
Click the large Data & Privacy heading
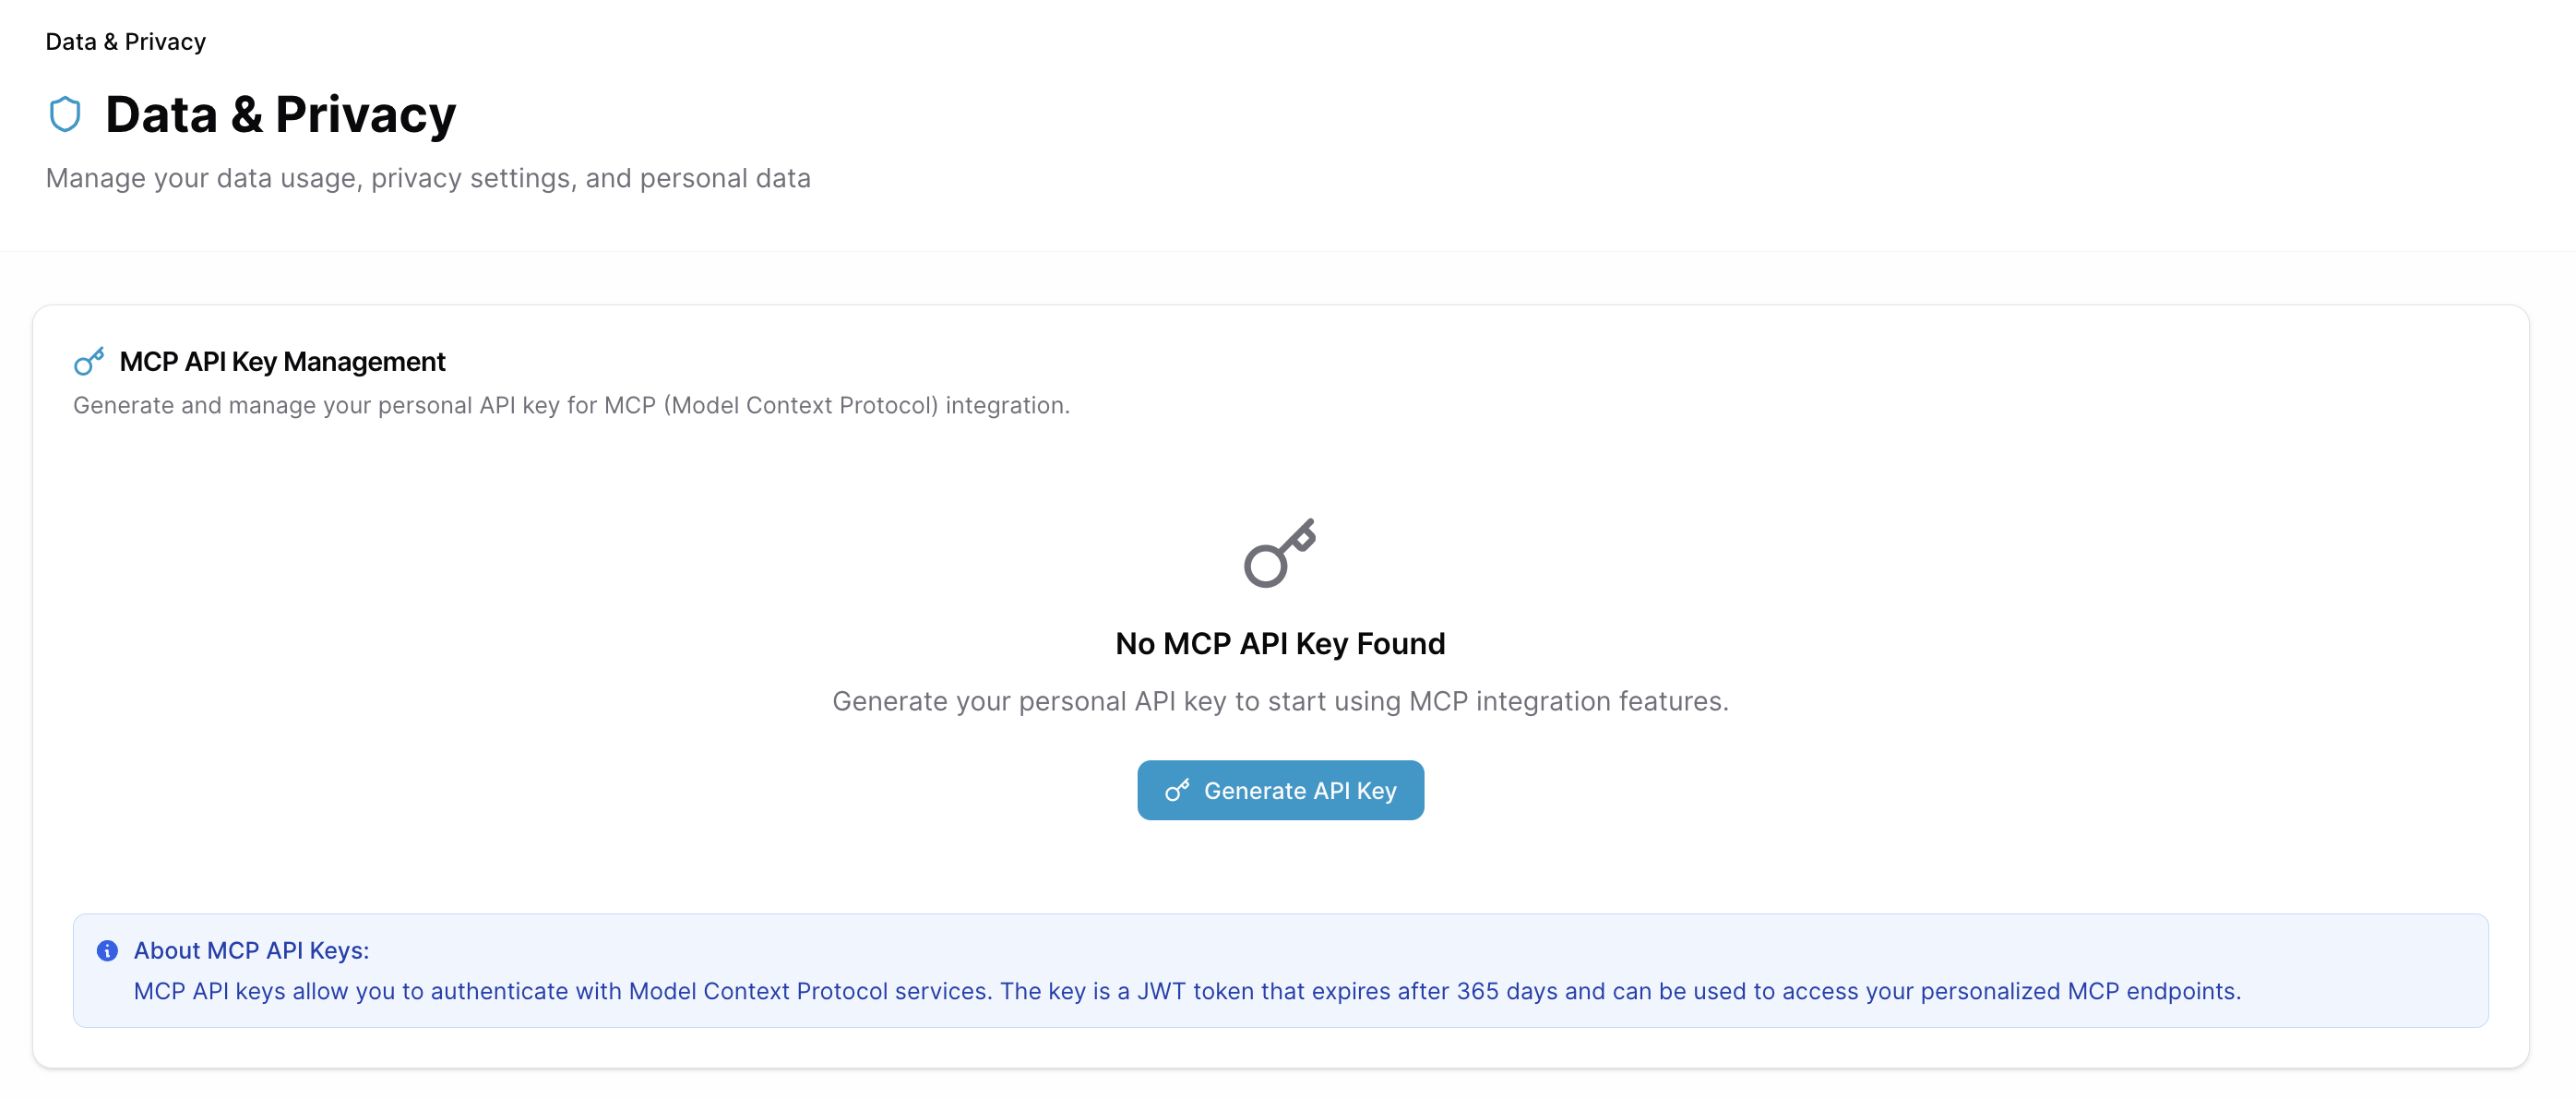click(280, 114)
